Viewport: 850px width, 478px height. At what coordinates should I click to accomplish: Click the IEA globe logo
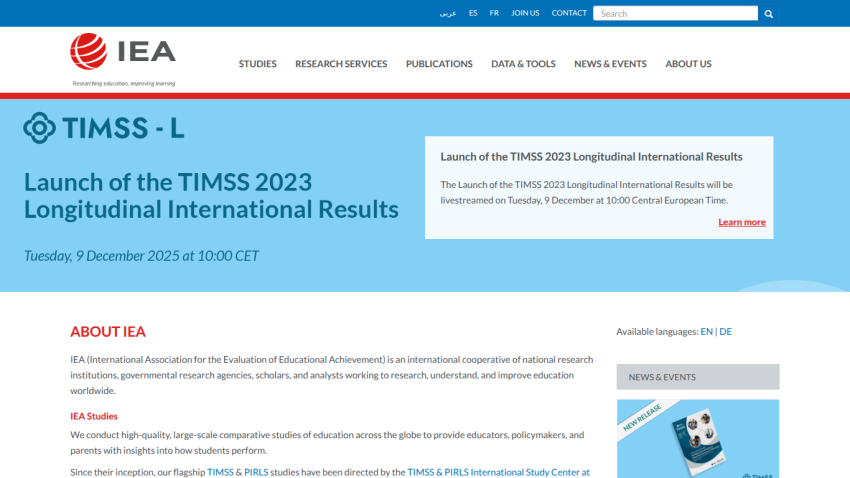pos(88,51)
